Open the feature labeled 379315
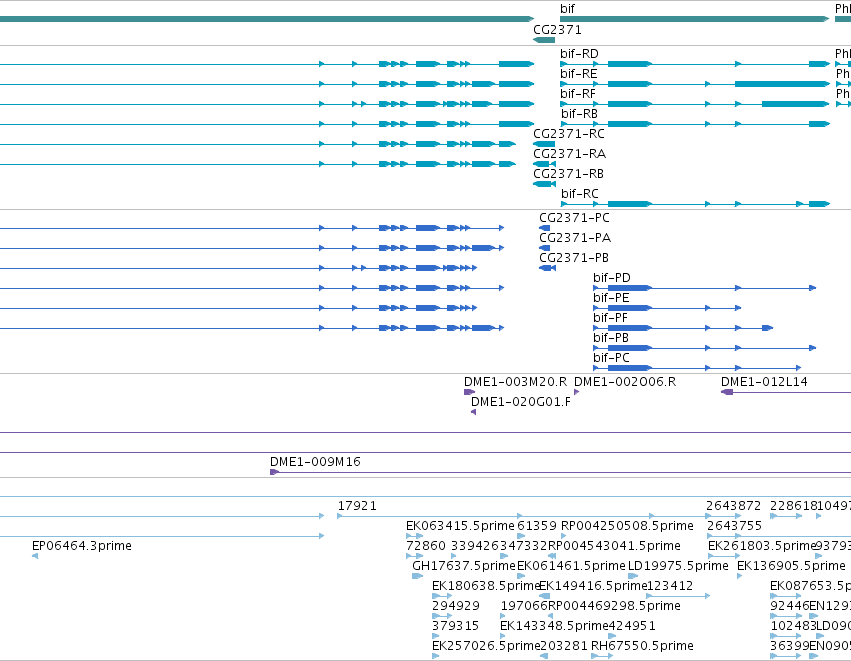 (x=455, y=626)
